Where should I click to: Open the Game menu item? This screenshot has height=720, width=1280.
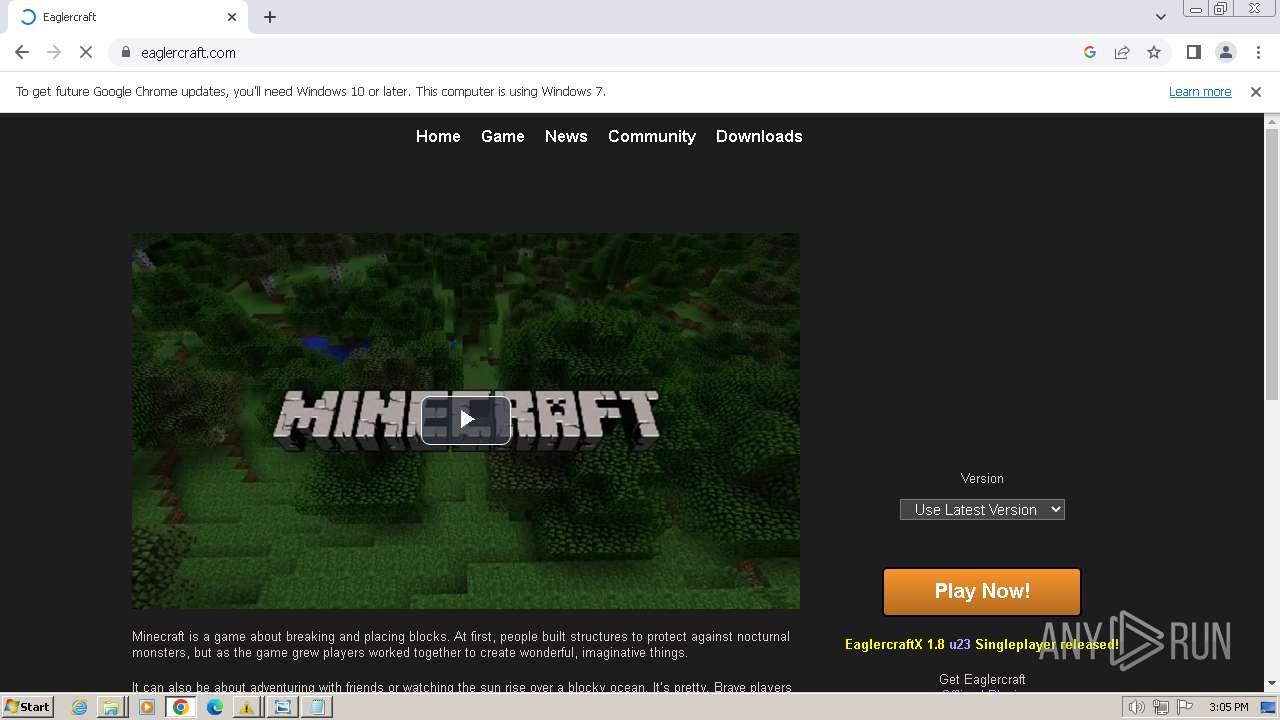click(x=503, y=136)
